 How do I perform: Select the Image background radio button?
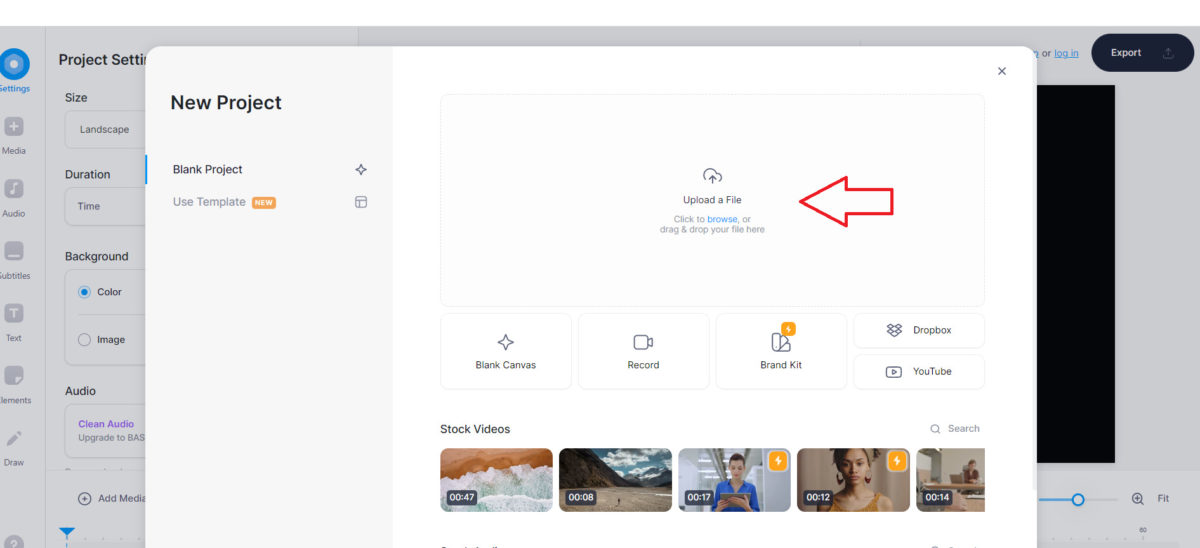click(84, 340)
